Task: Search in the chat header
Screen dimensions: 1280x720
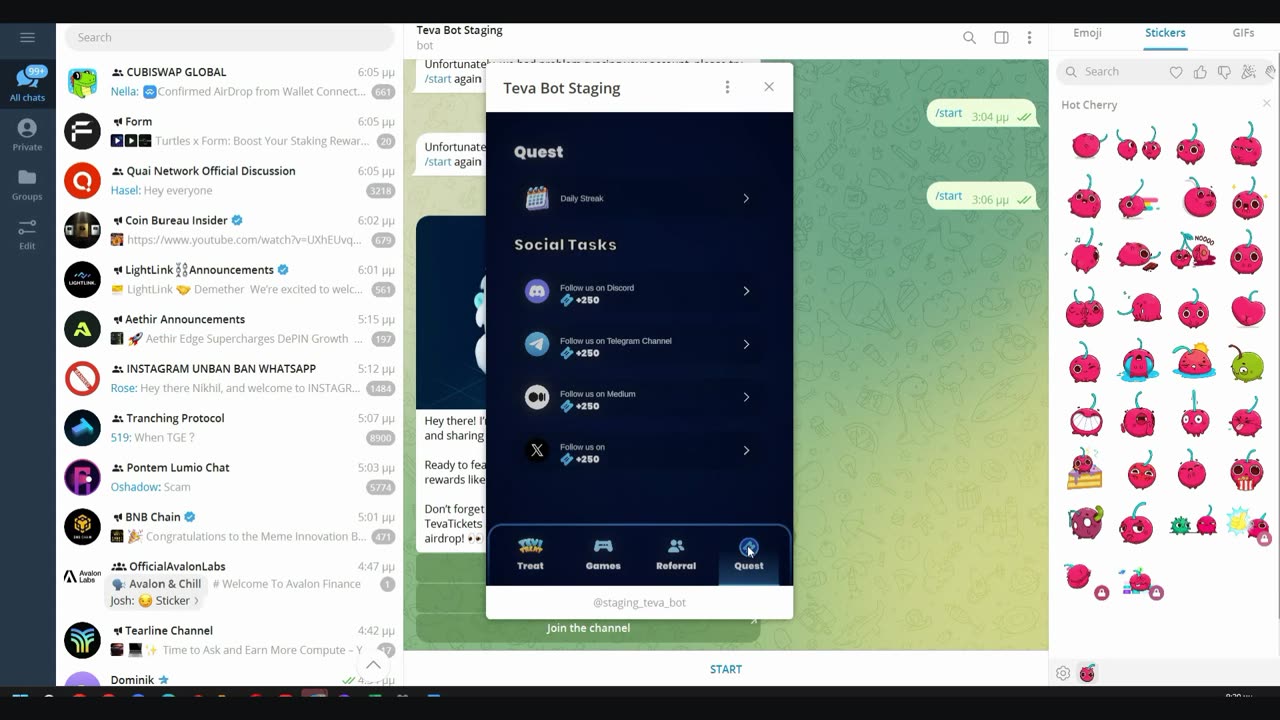Action: 969,38
